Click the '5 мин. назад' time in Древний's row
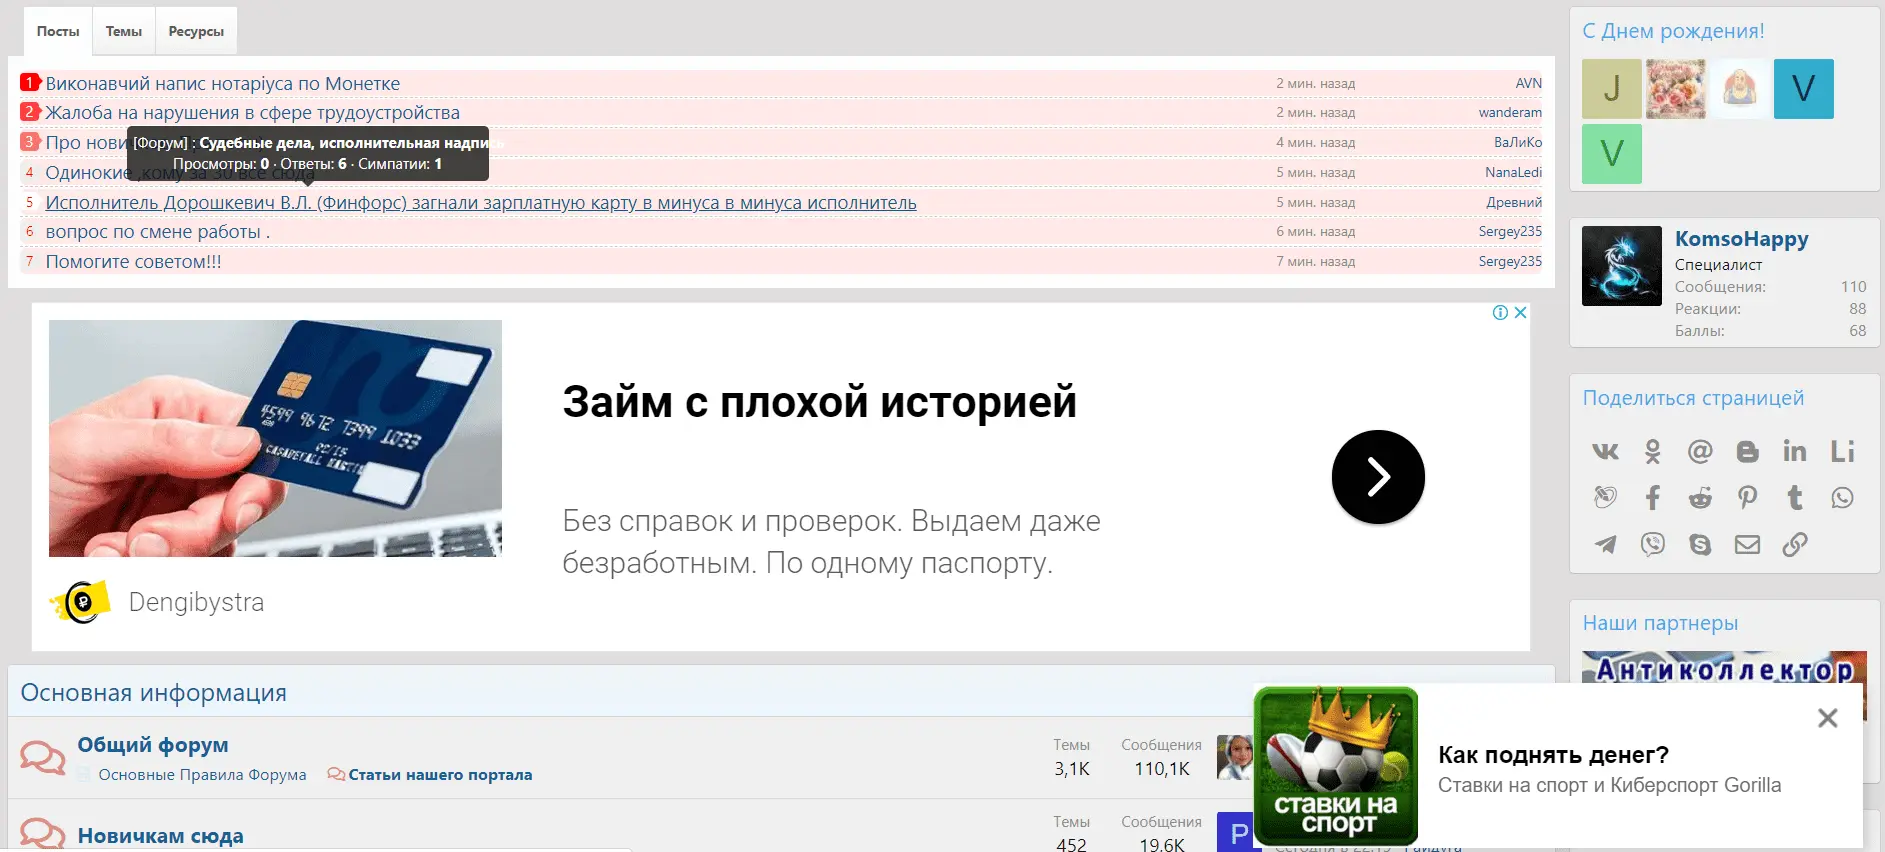 1315,203
